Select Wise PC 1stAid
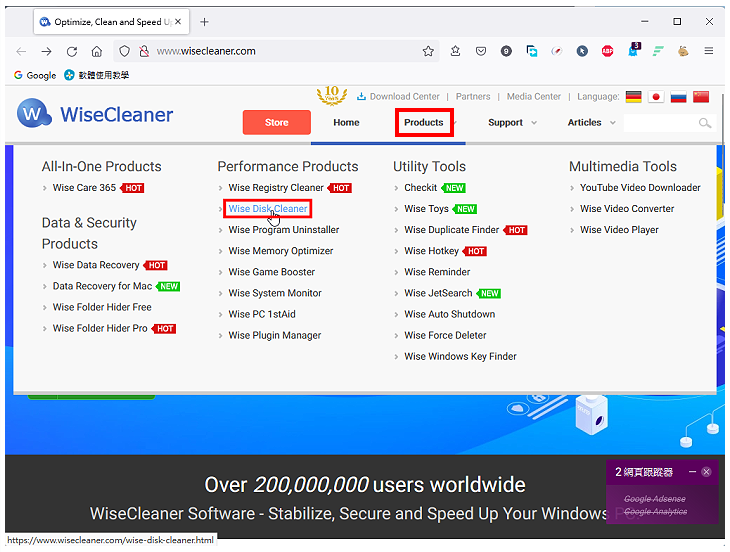The width and height of the screenshot is (730, 552). tap(262, 314)
